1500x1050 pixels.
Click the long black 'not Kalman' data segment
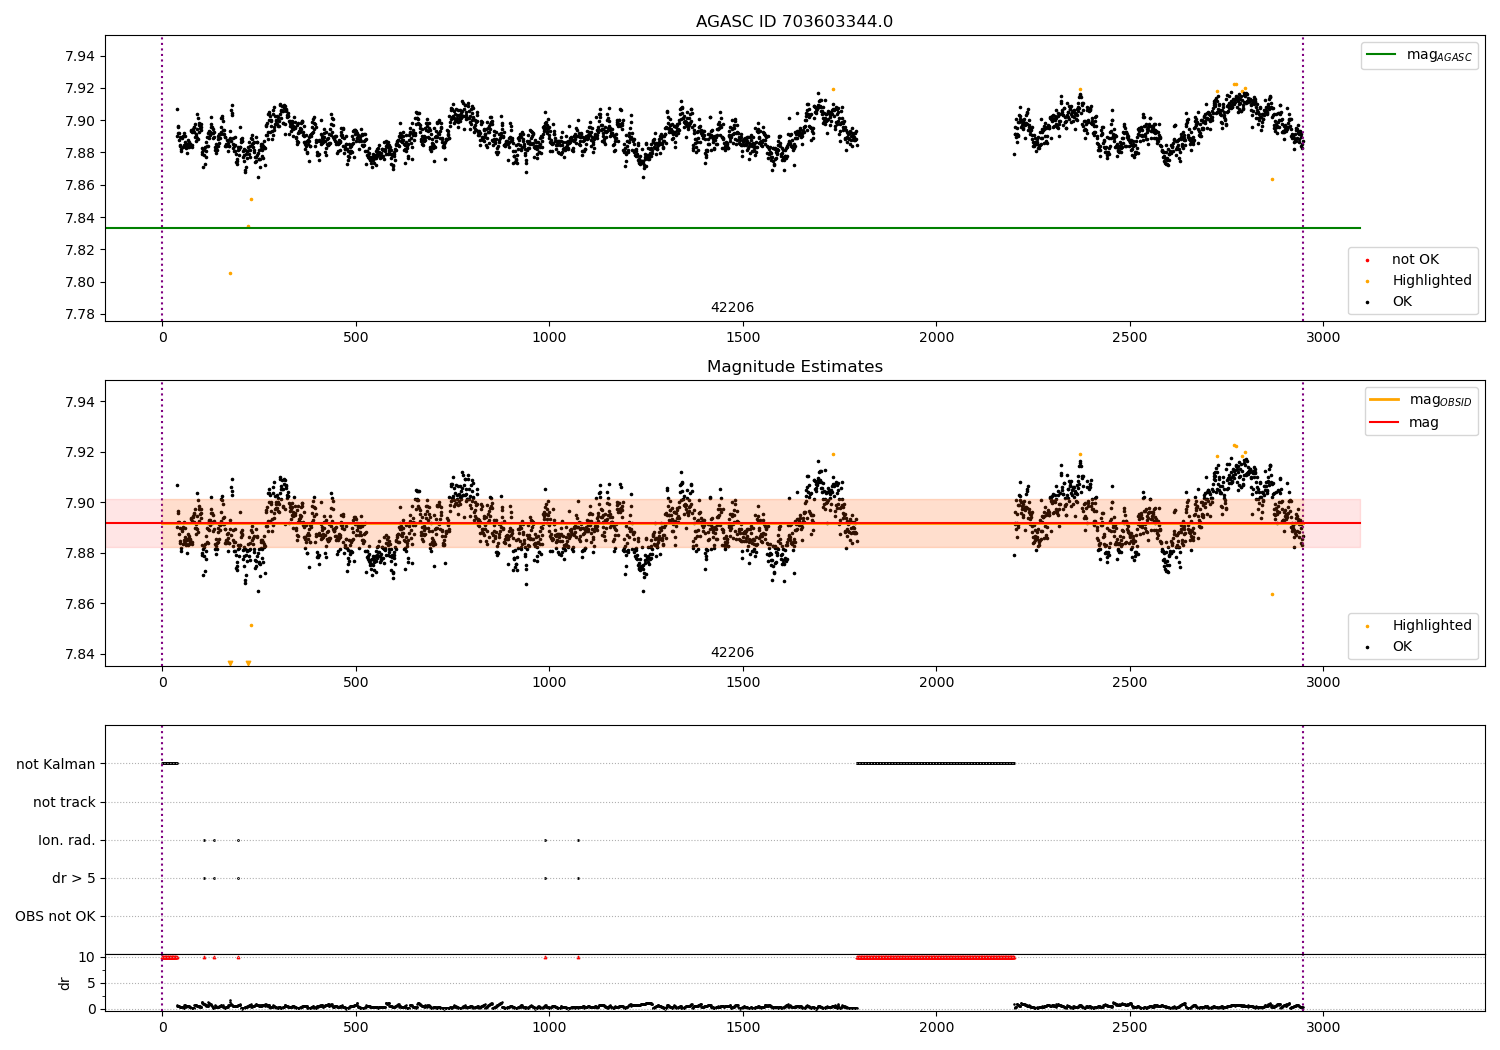point(935,763)
